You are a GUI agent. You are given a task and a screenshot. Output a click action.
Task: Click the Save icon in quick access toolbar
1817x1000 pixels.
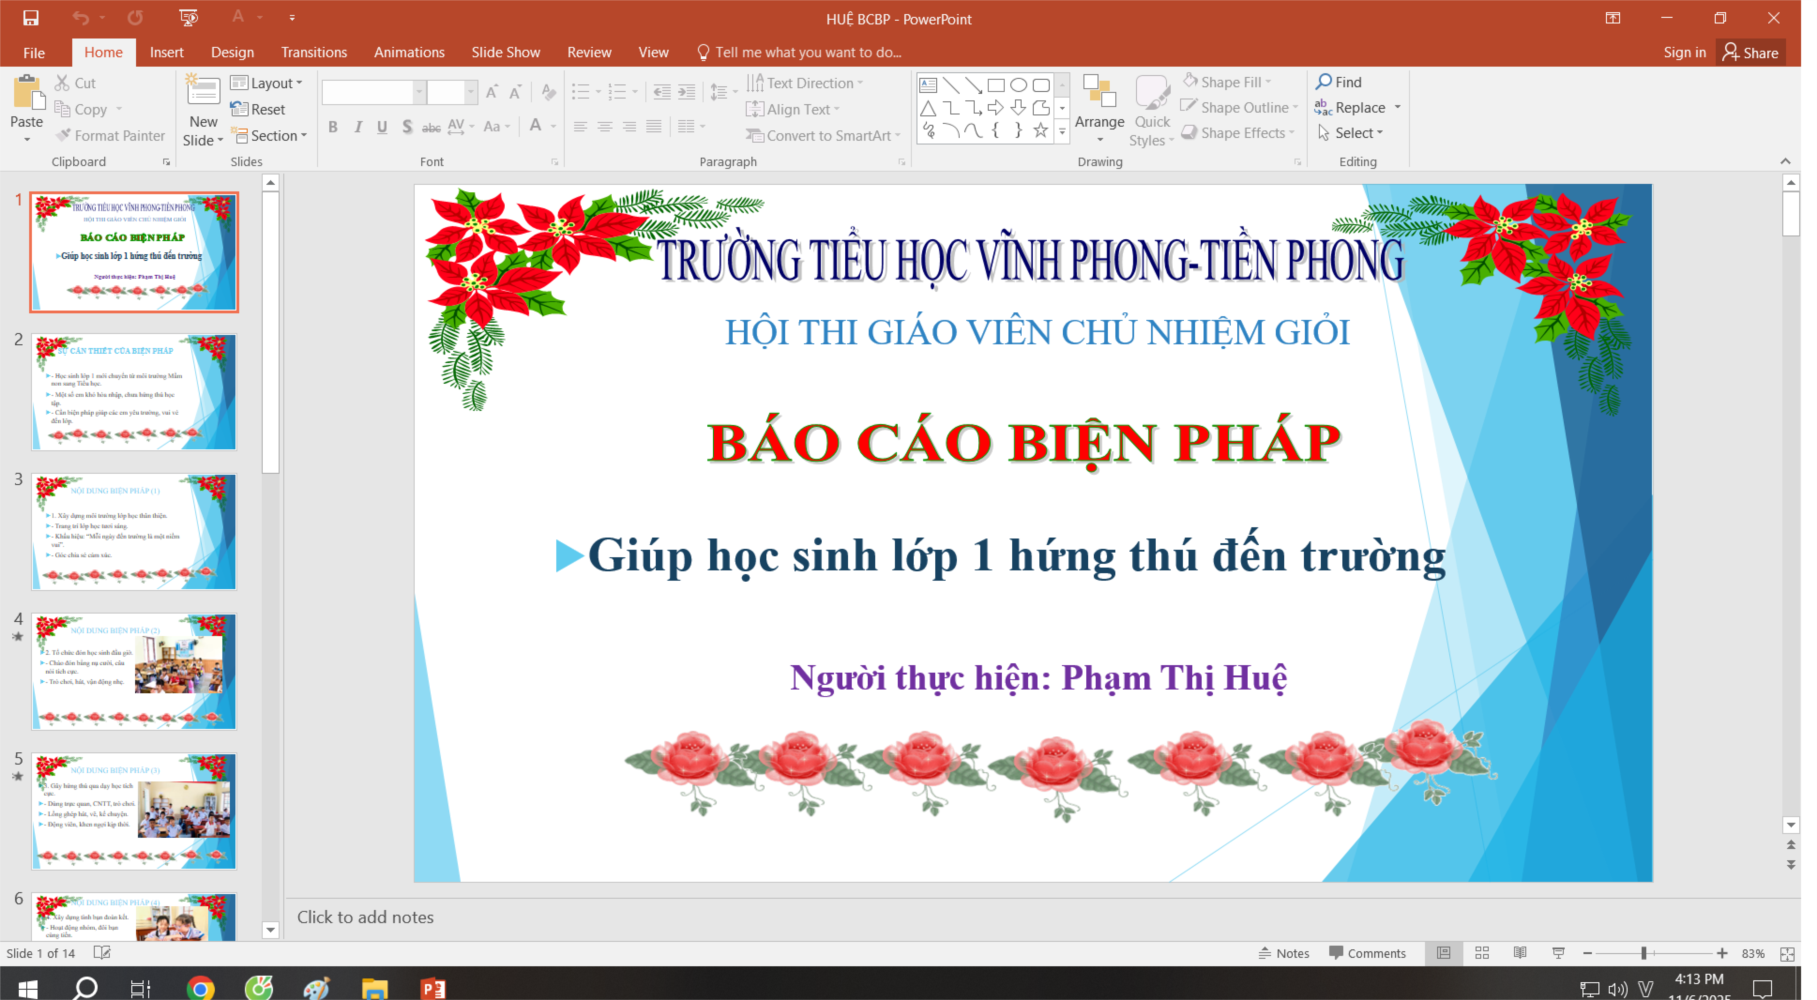point(30,18)
